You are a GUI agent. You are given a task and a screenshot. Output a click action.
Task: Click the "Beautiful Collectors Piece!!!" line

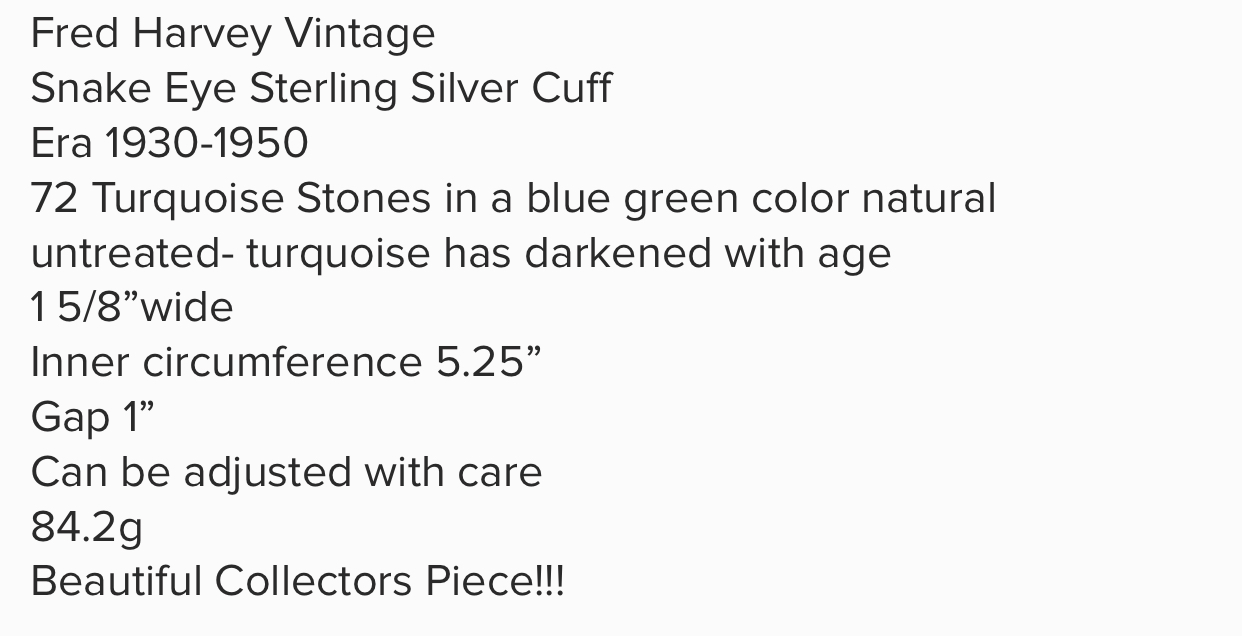point(298,581)
